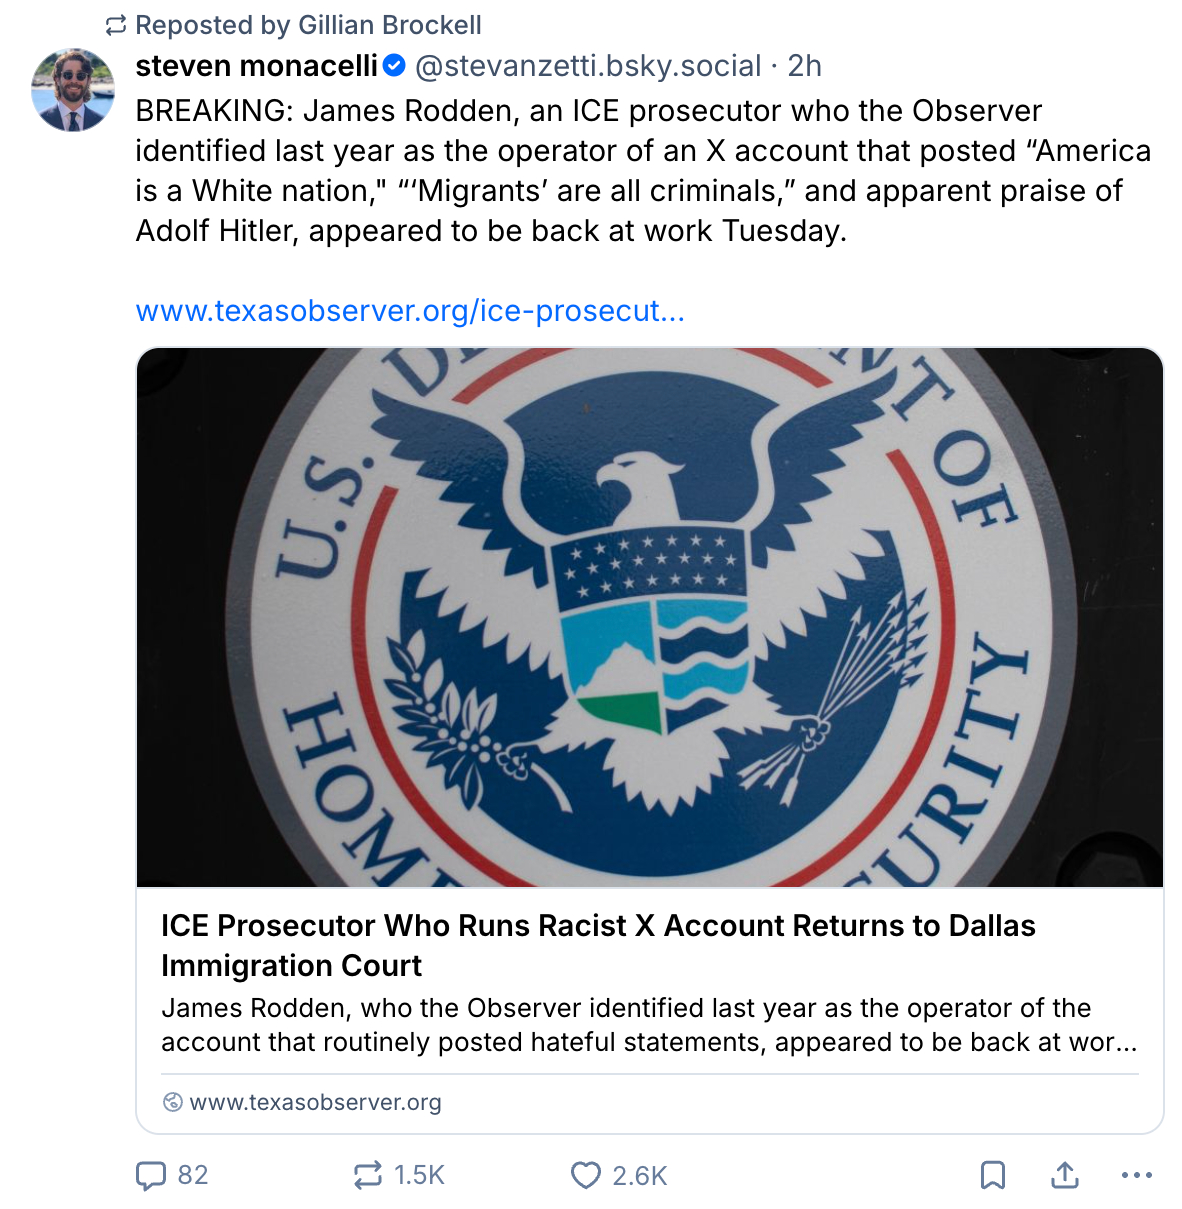This screenshot has height=1209, width=1182.
Task: Click the blue verified badge beside the name
Action: (x=395, y=66)
